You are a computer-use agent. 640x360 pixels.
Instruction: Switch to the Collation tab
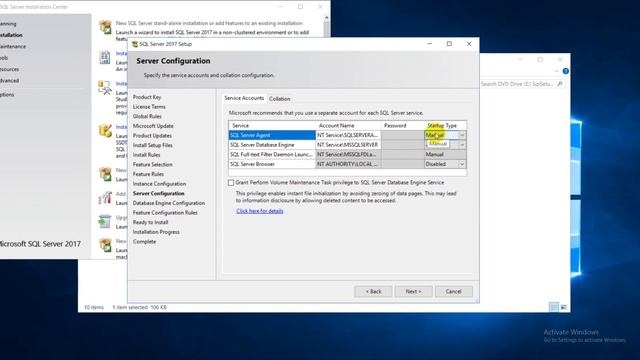click(x=280, y=99)
